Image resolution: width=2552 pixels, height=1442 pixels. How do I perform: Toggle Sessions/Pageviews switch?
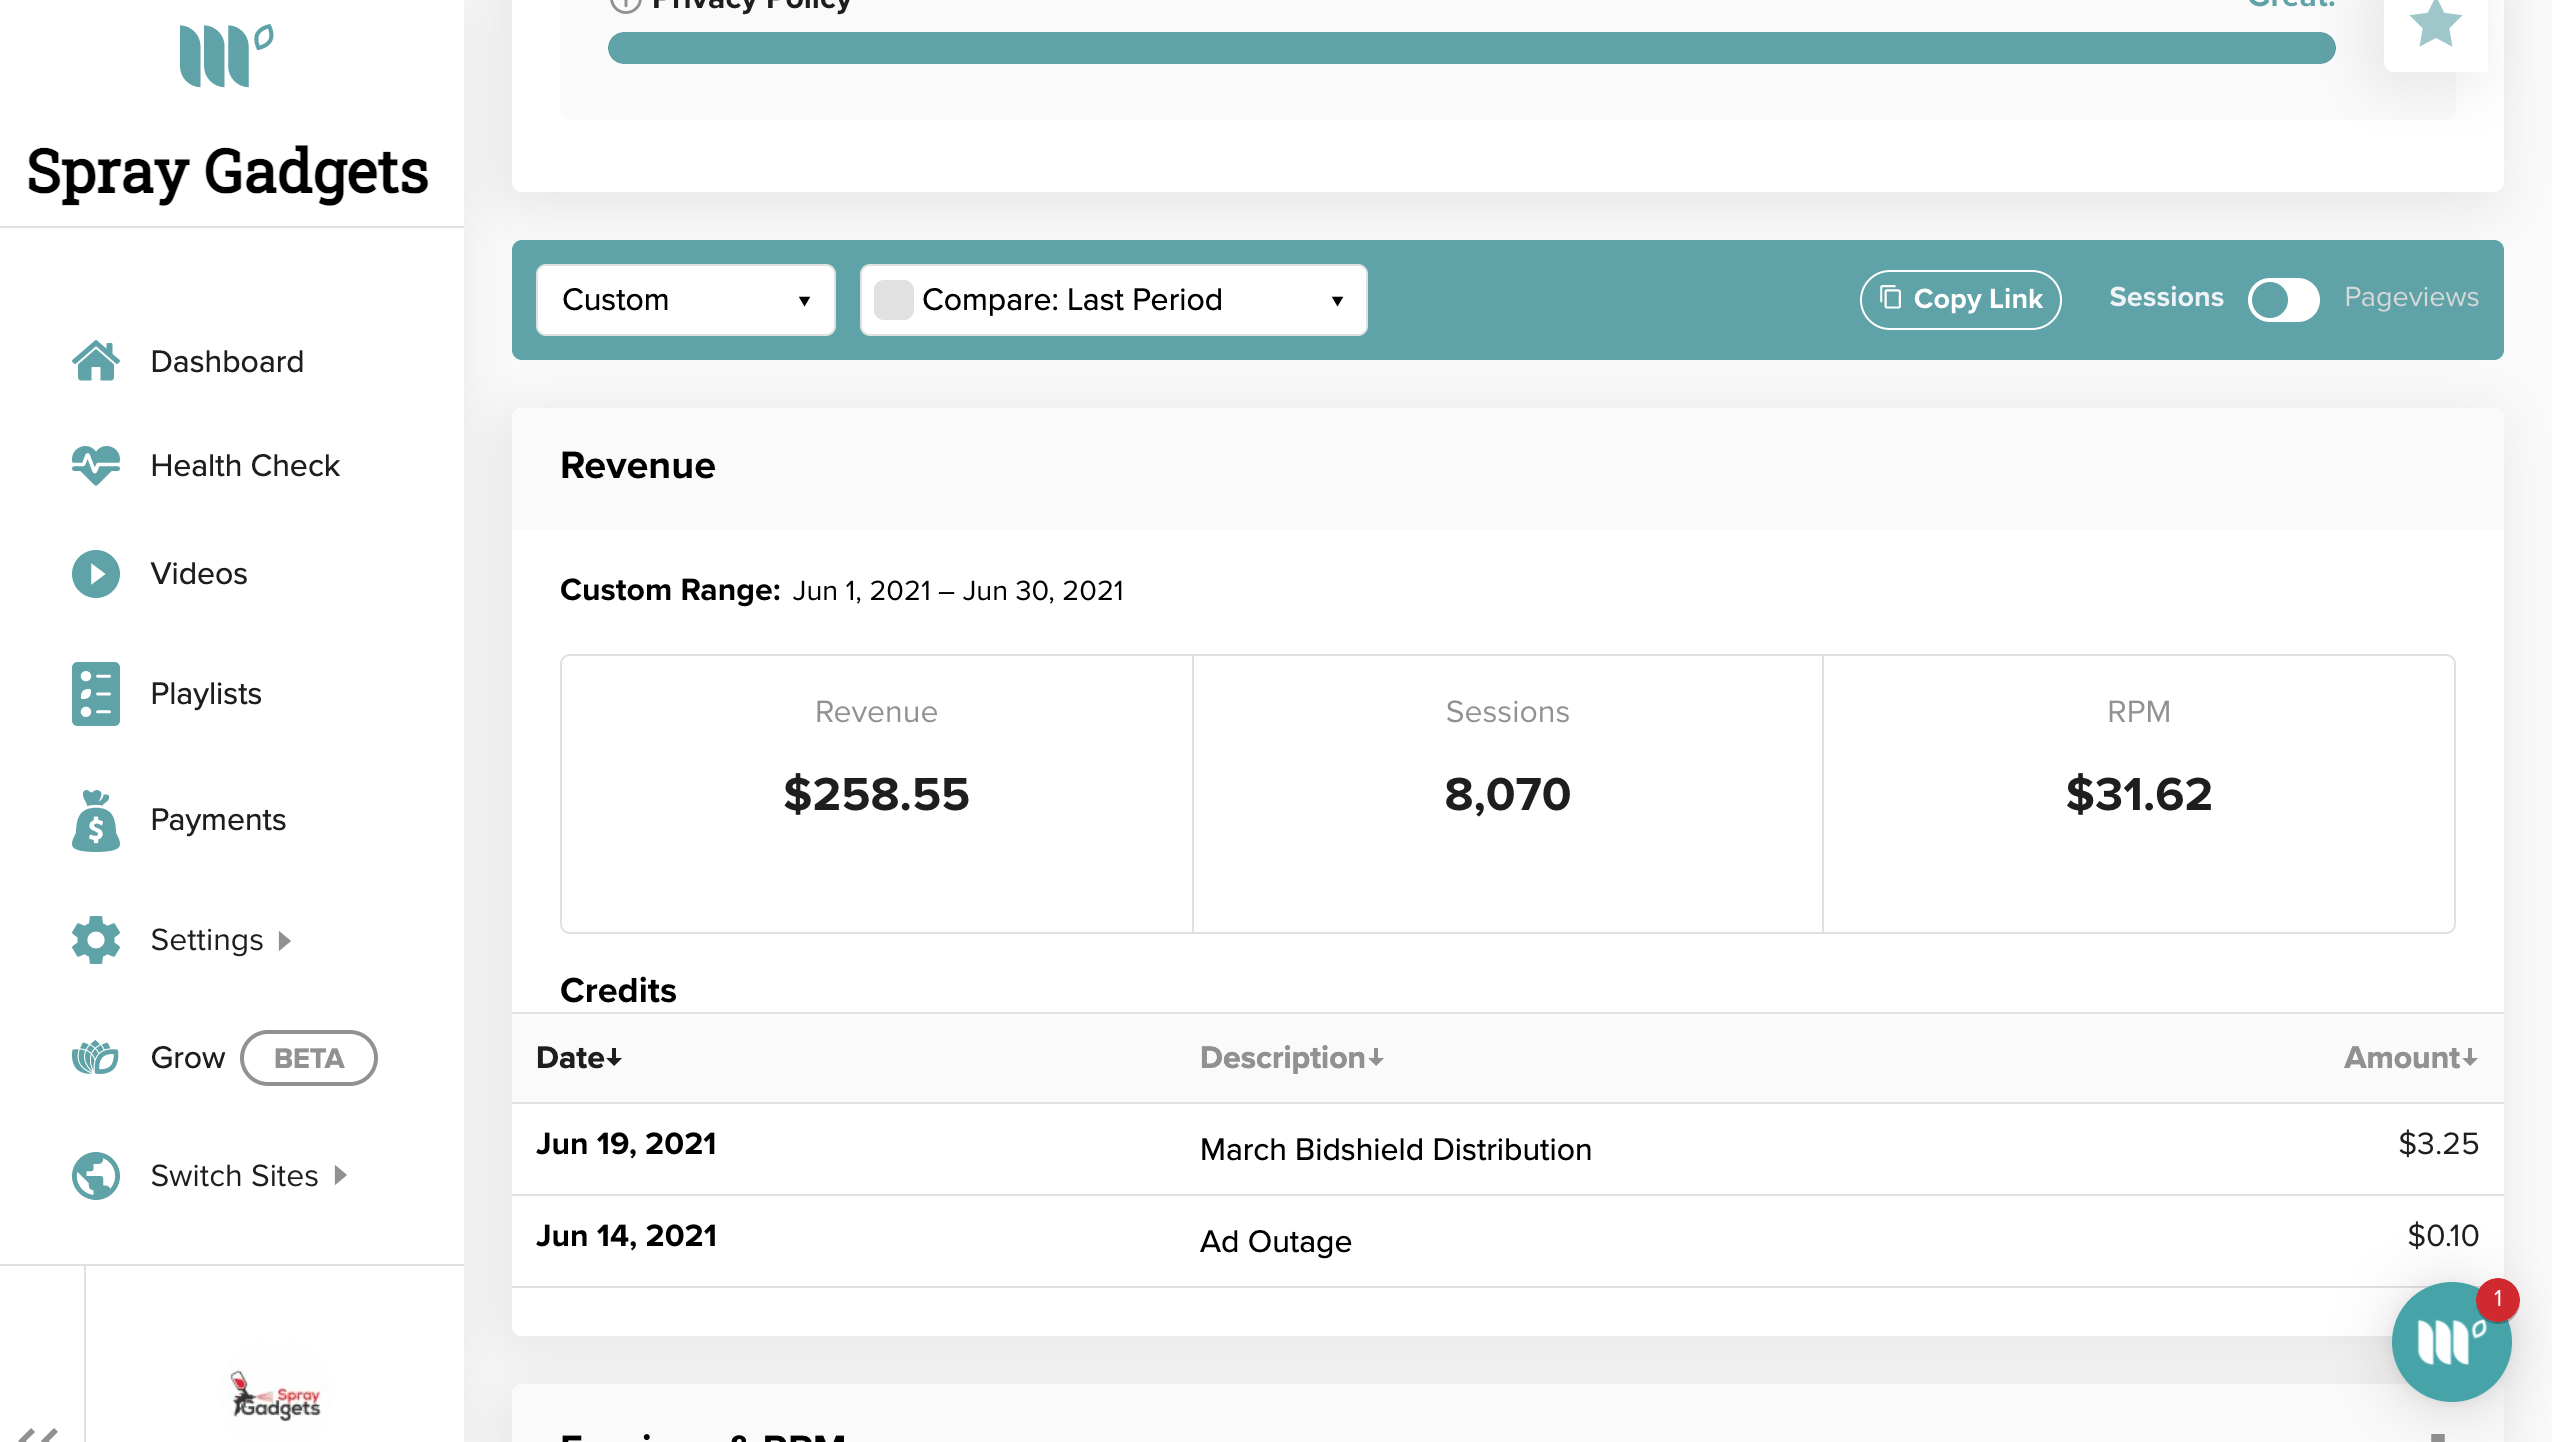click(2284, 299)
